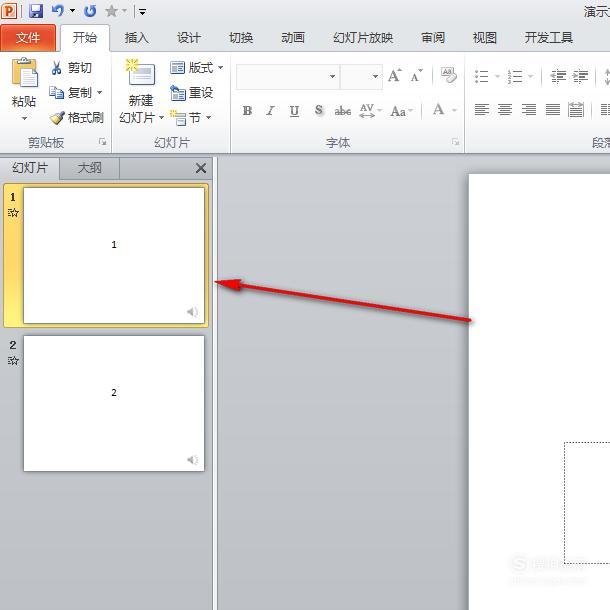Open the 文件 (File) tab

click(28, 38)
